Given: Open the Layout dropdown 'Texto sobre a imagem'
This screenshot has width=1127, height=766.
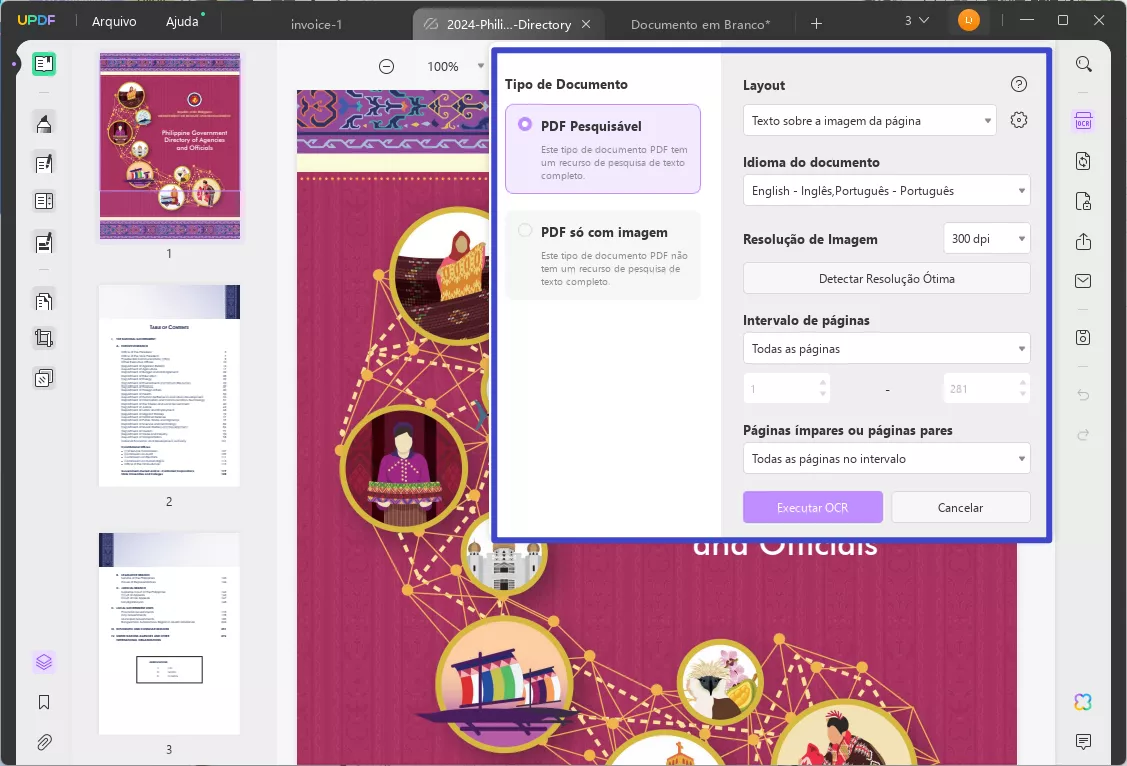Looking at the screenshot, I should tap(869, 121).
